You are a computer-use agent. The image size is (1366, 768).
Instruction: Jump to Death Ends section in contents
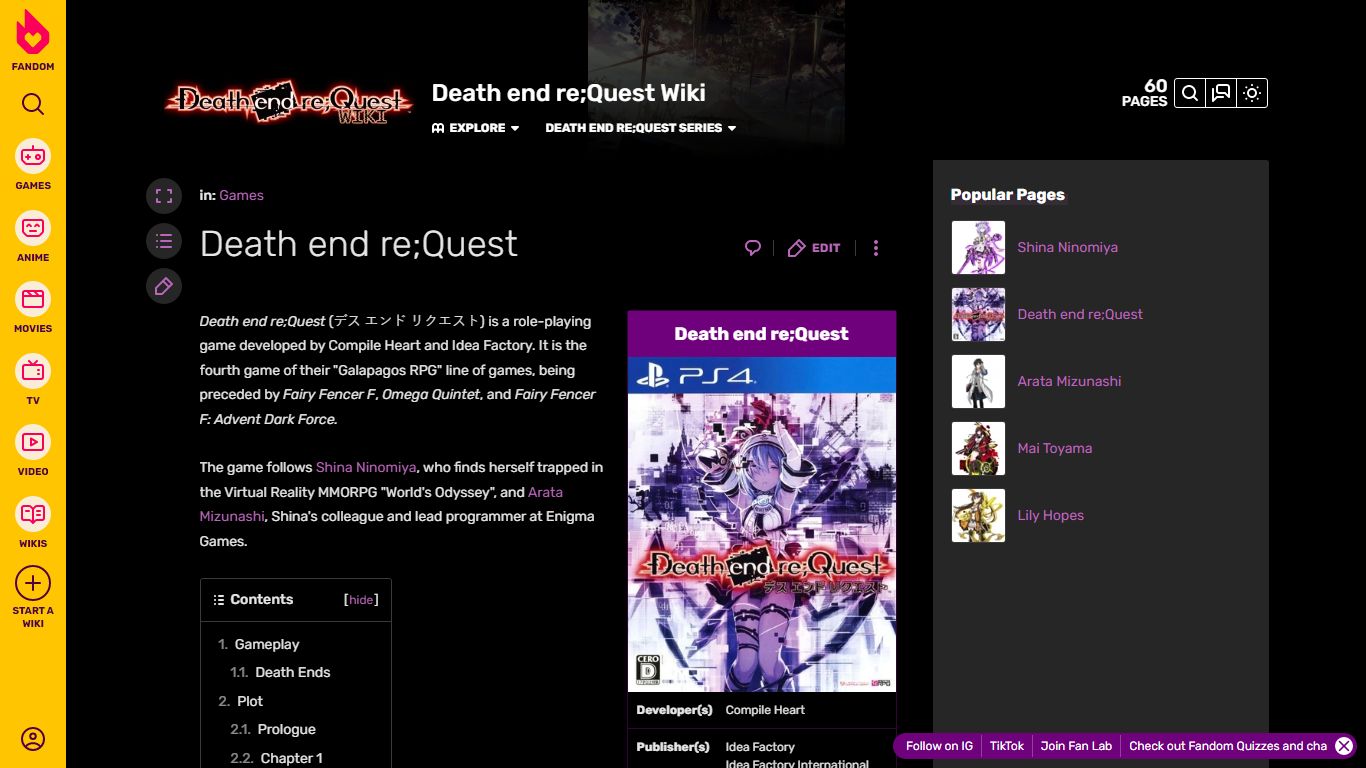293,672
